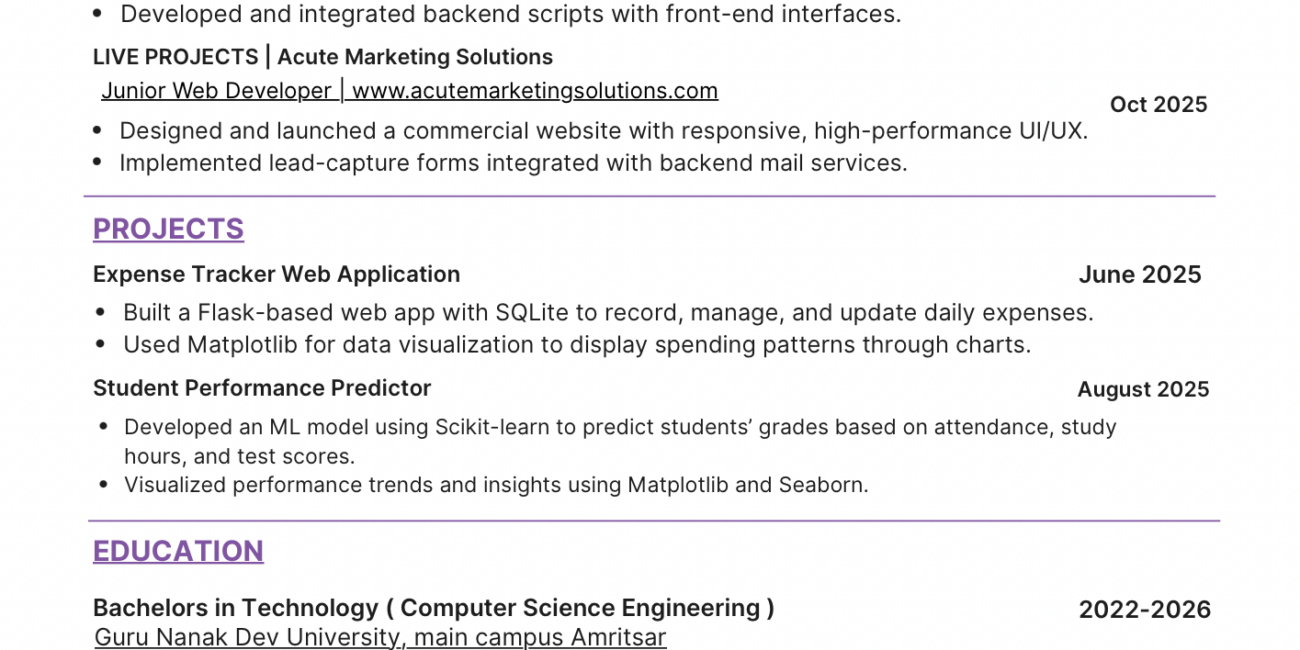The image size is (1300, 650).
Task: Click the PROJECTS section heading
Action: pyautogui.click(x=168, y=229)
